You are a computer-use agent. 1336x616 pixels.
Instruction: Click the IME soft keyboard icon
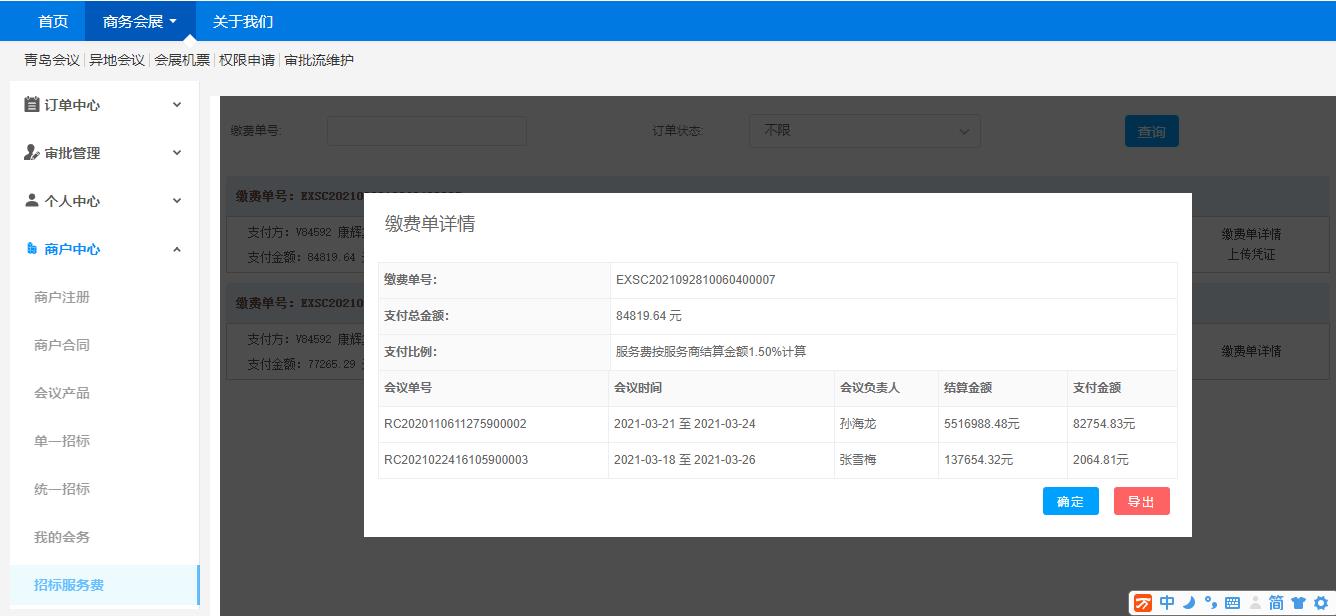tap(1232, 603)
